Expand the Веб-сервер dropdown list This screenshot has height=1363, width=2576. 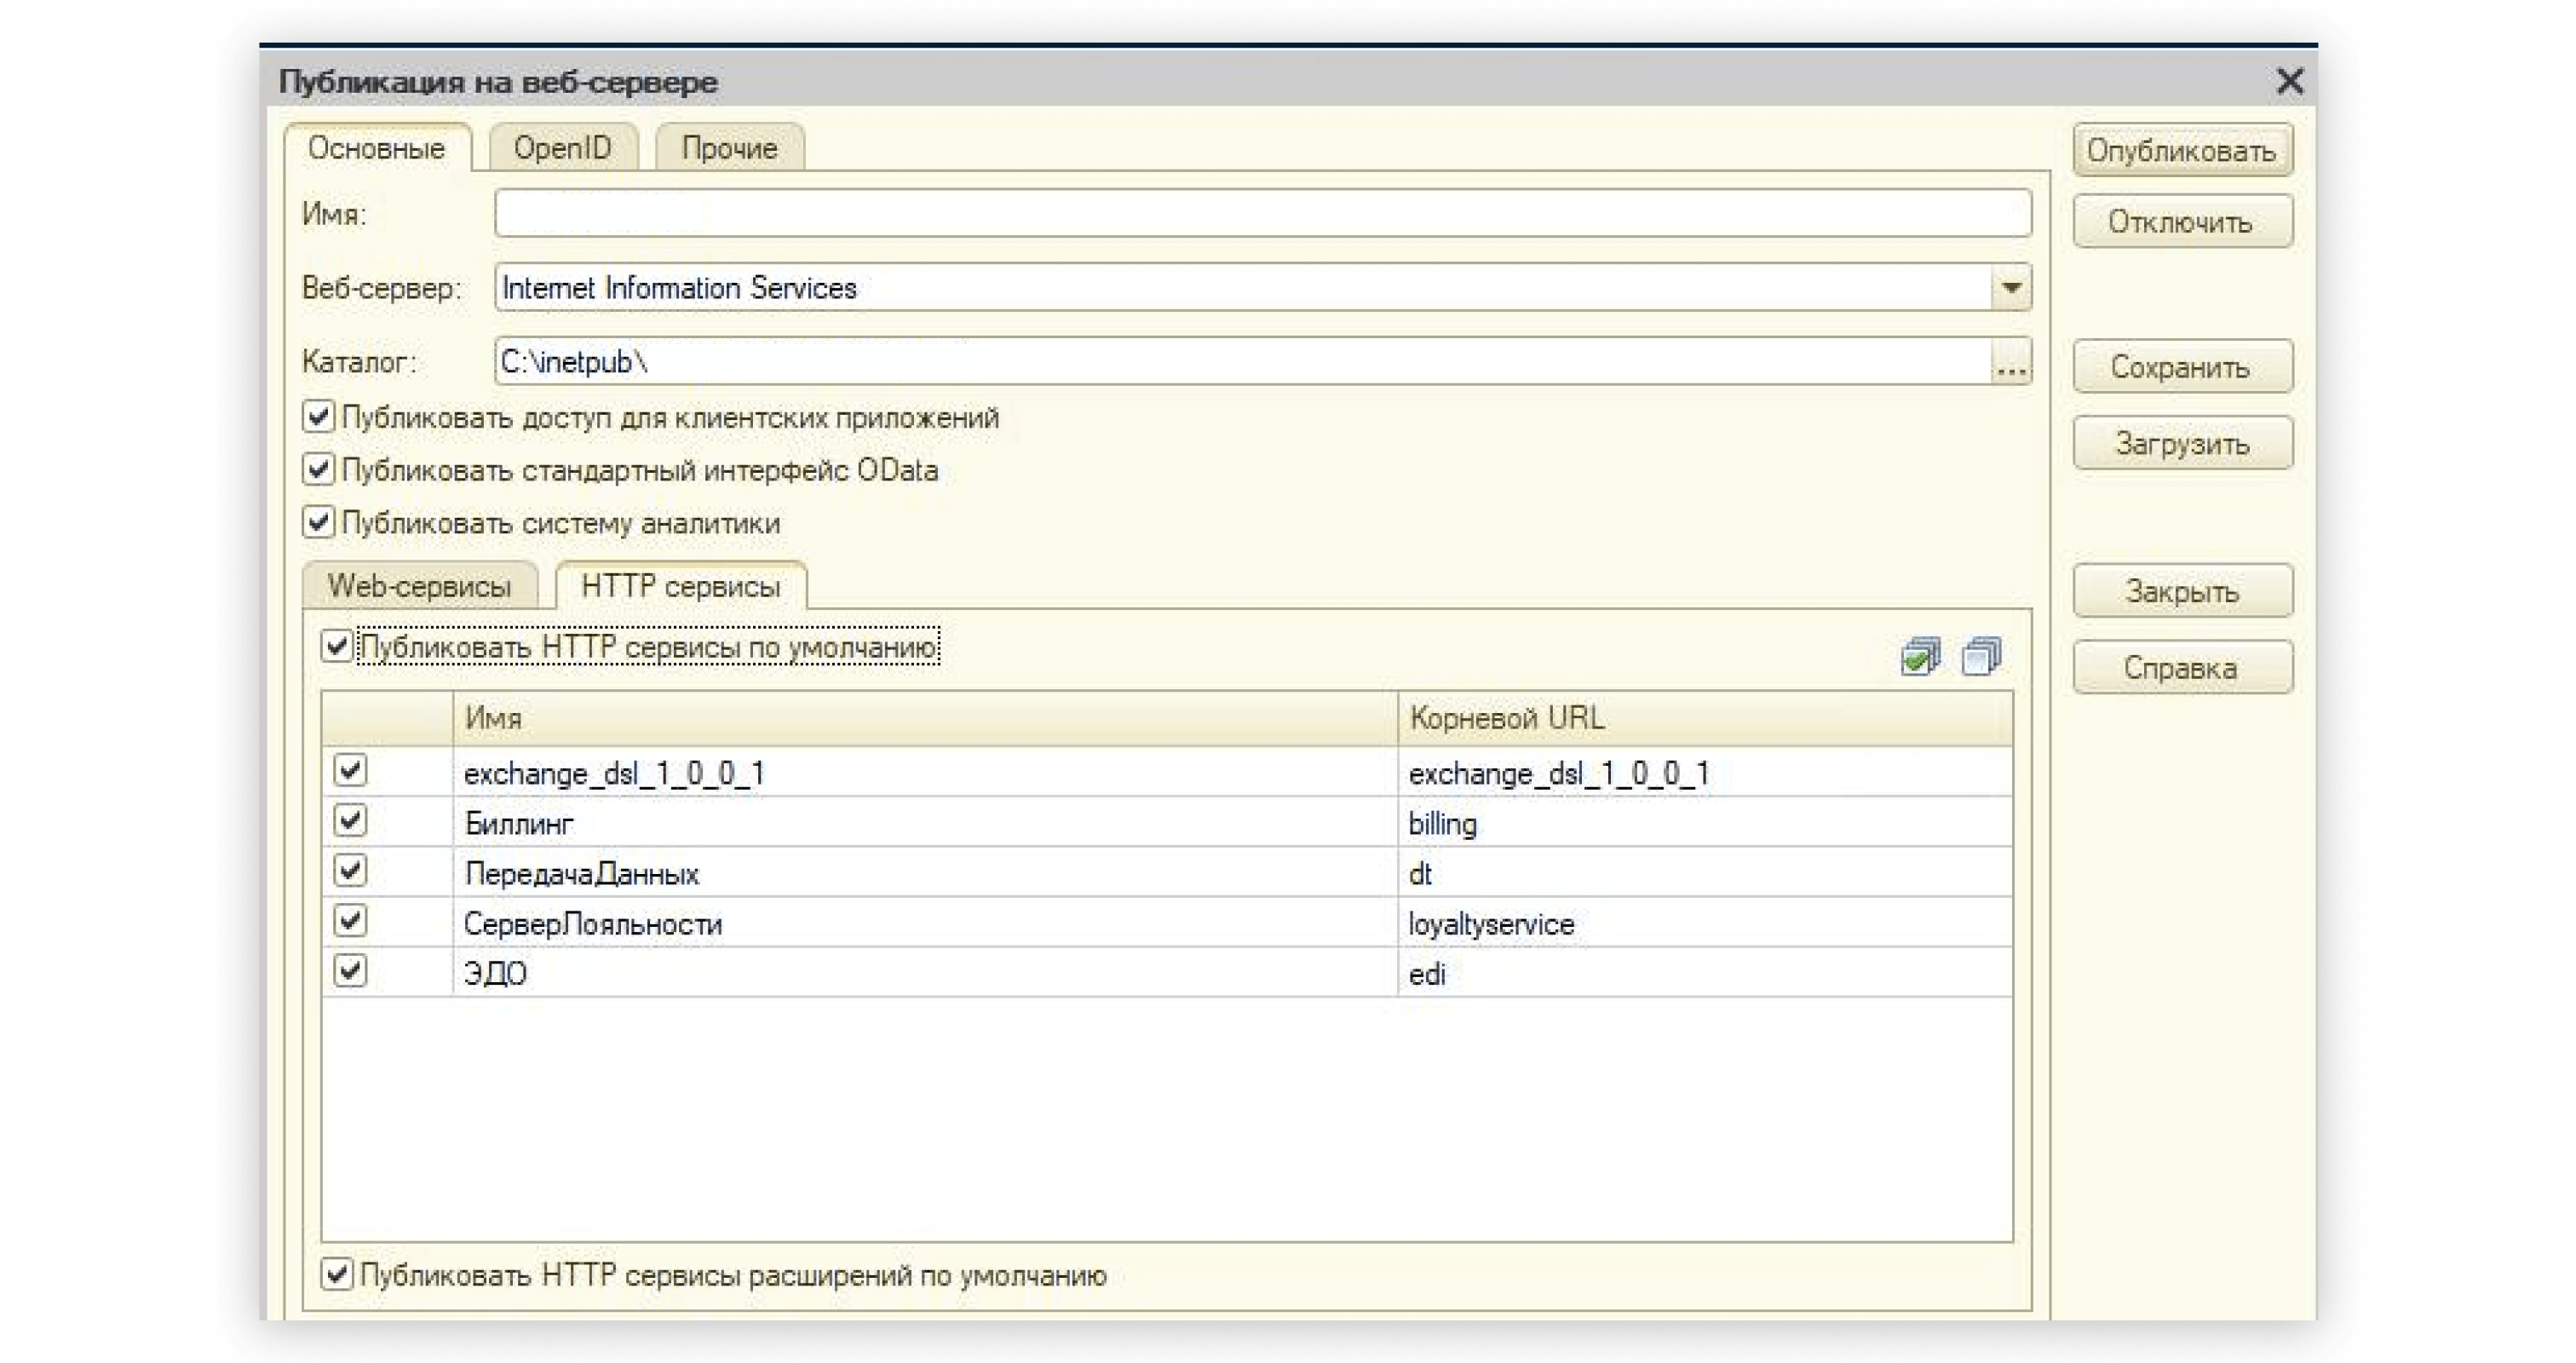(x=2011, y=288)
